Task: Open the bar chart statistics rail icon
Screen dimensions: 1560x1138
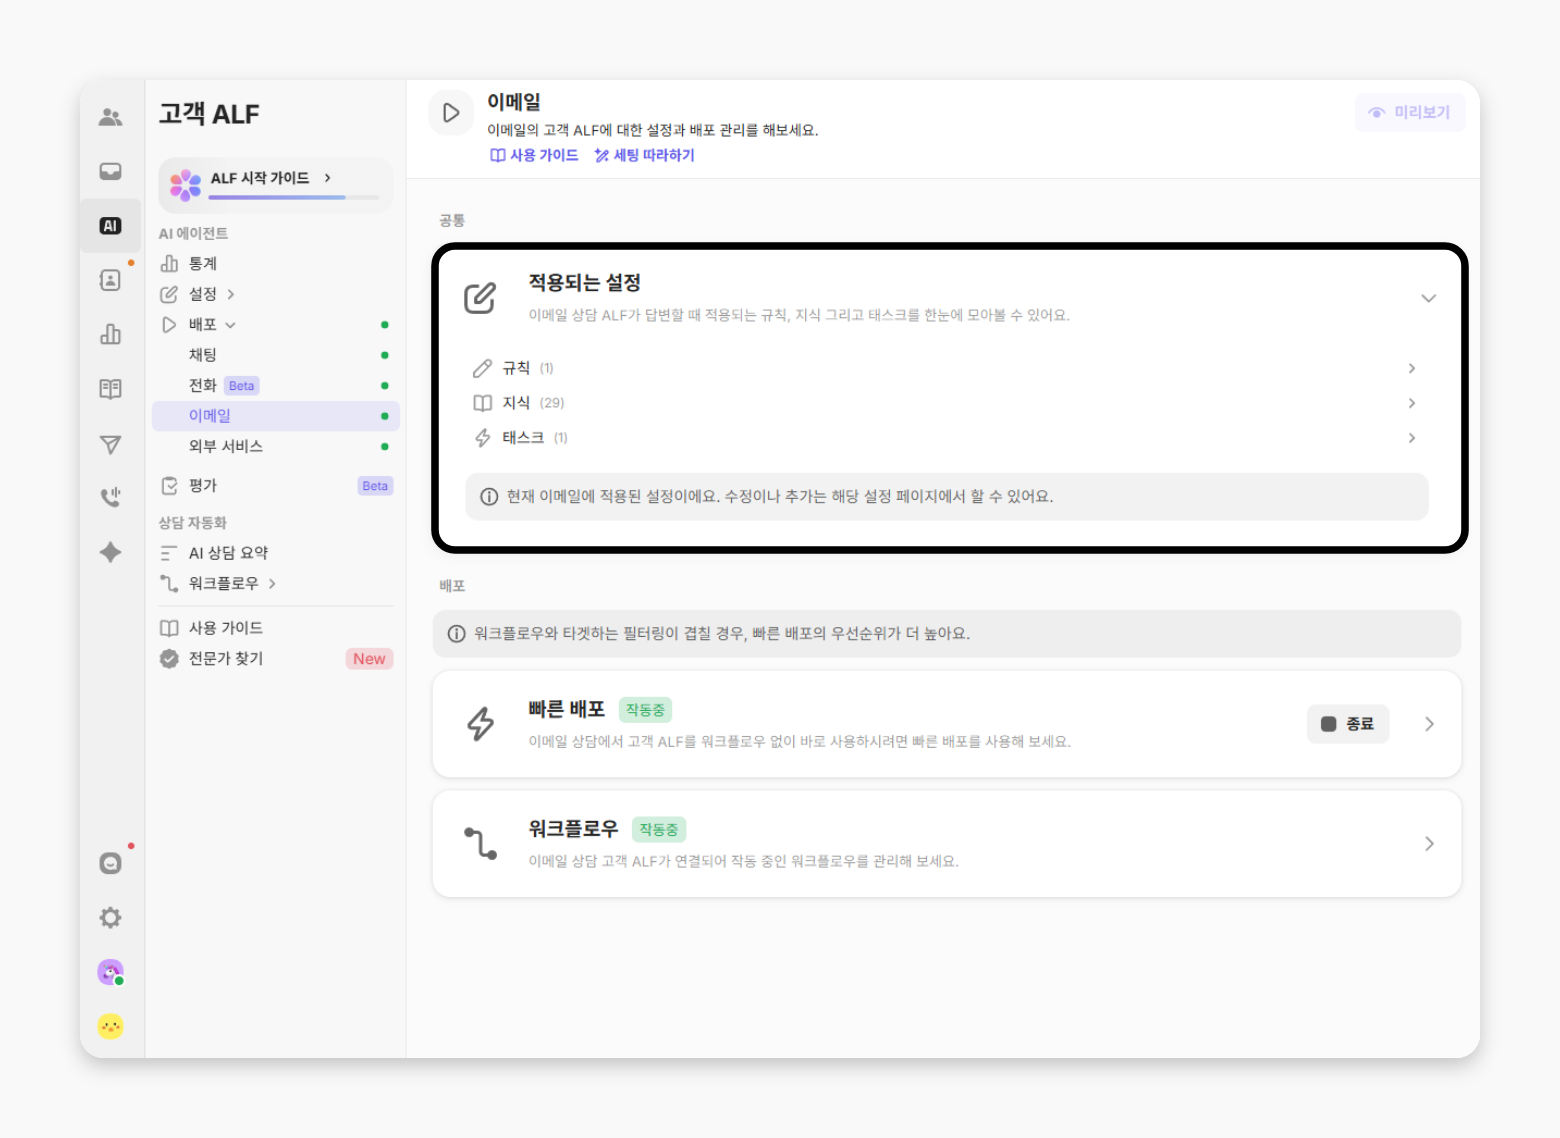Action: 111,334
